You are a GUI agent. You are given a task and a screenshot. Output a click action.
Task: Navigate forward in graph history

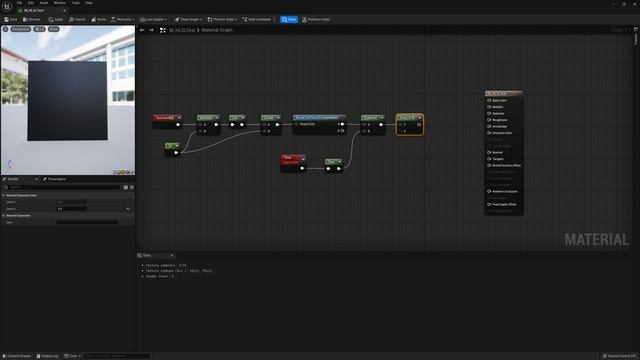point(151,30)
